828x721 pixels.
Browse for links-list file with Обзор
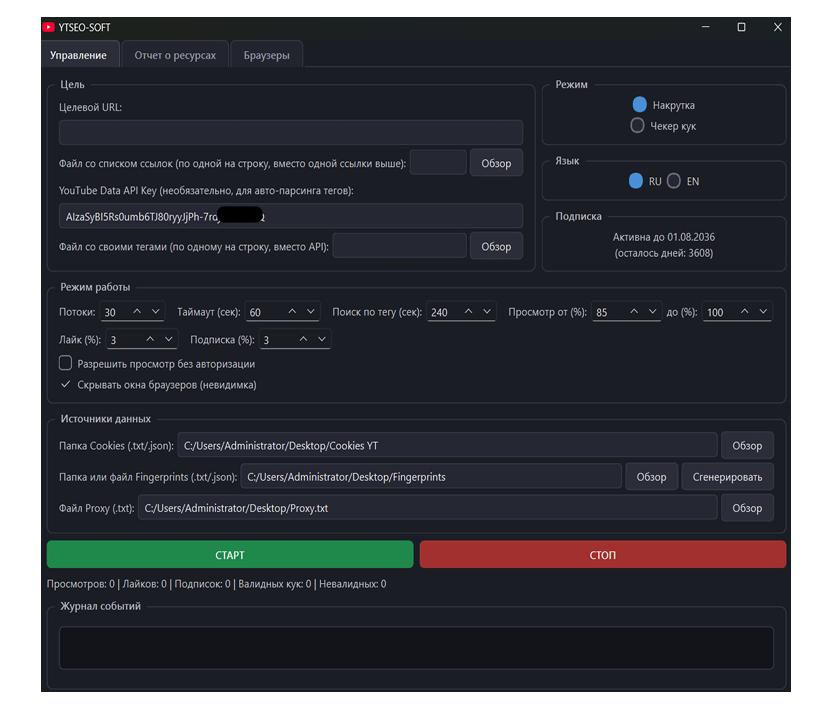click(496, 163)
